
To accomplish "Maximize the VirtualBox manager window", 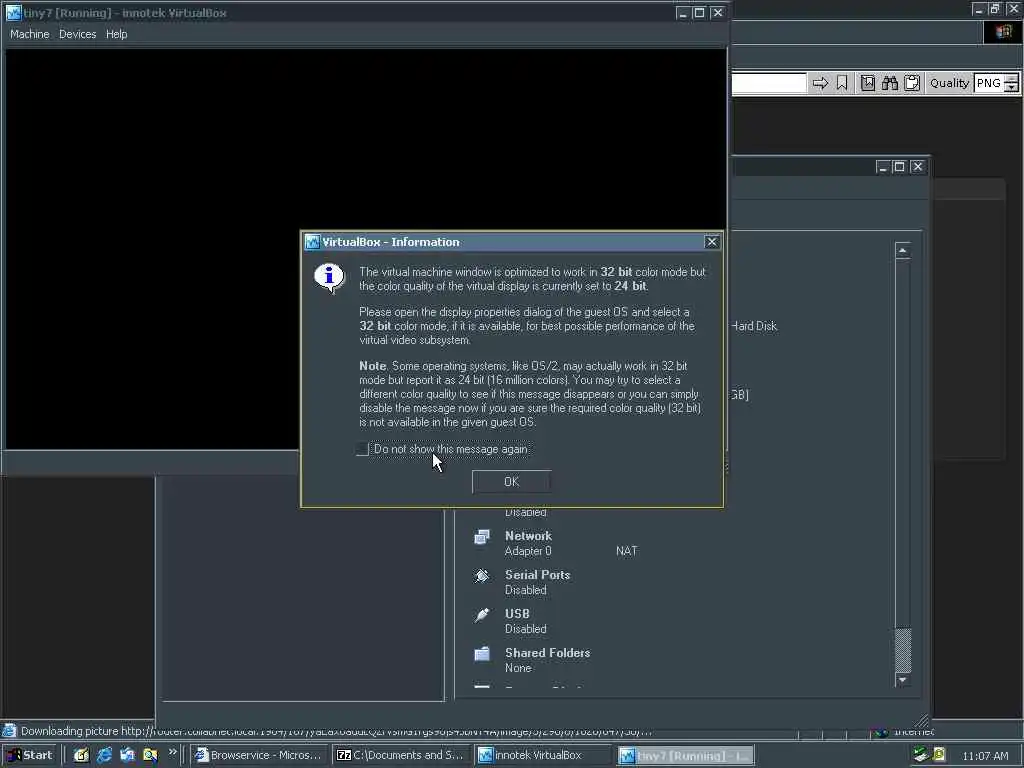I will (899, 167).
